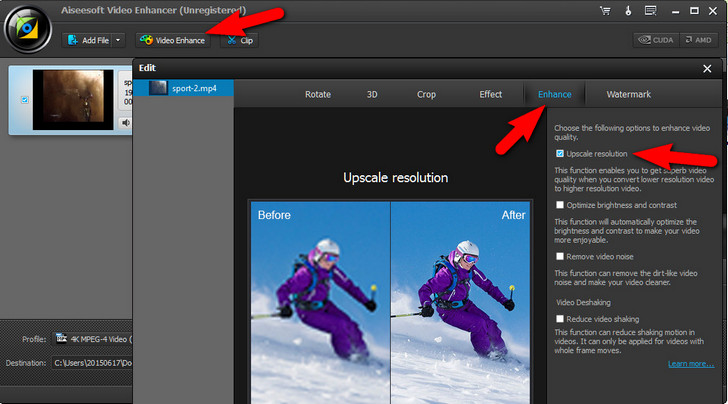Open the Learn more link
Screen dimensions: 728x404
(691, 364)
